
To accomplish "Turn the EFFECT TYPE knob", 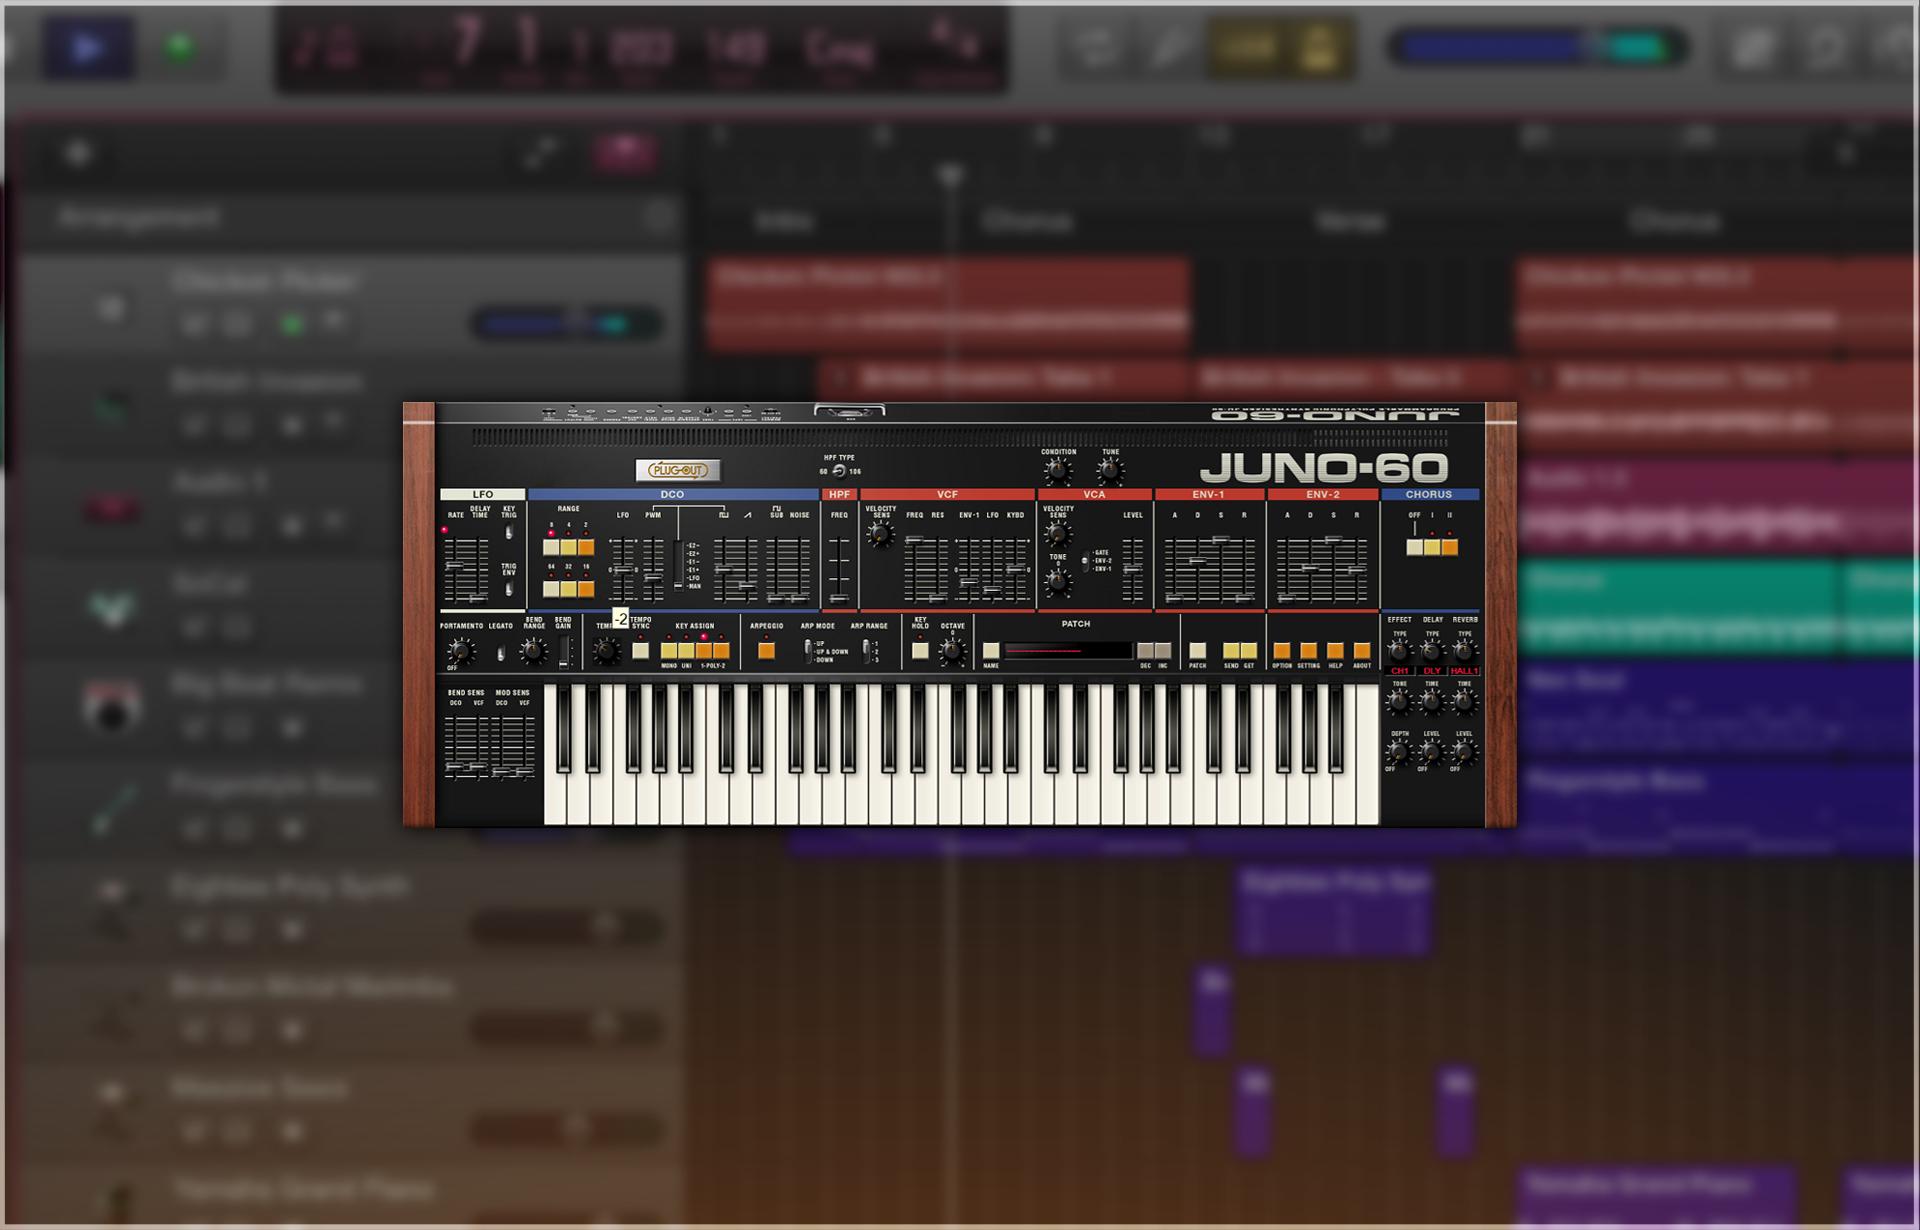I will tap(1400, 651).
